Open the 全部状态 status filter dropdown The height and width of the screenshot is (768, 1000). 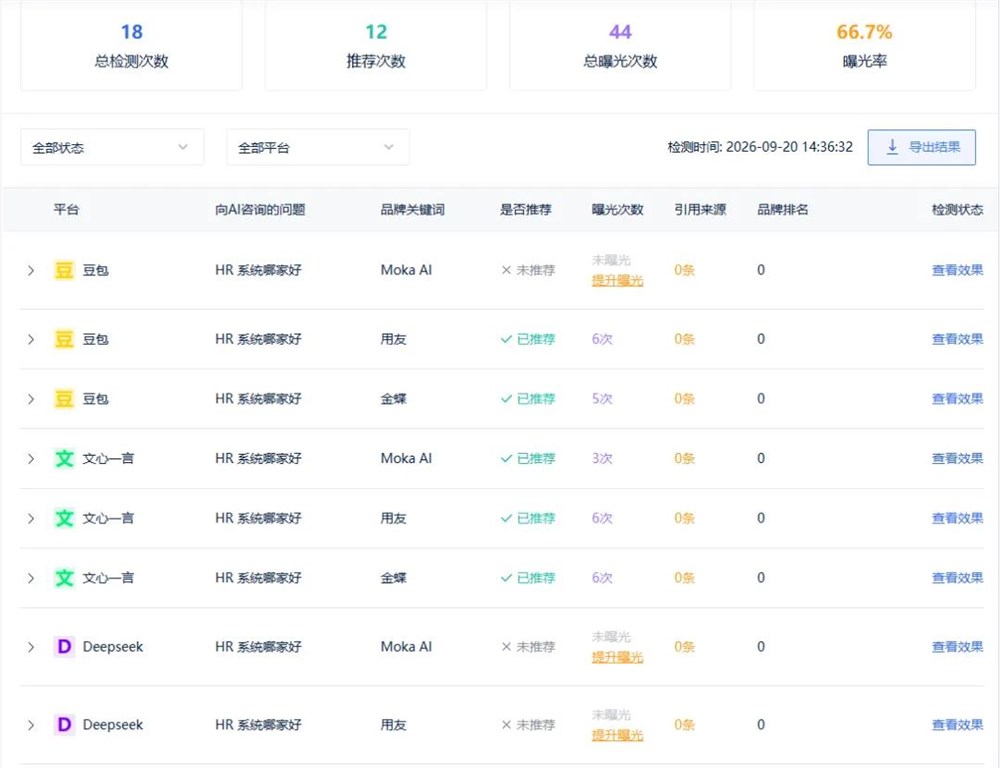point(112,147)
